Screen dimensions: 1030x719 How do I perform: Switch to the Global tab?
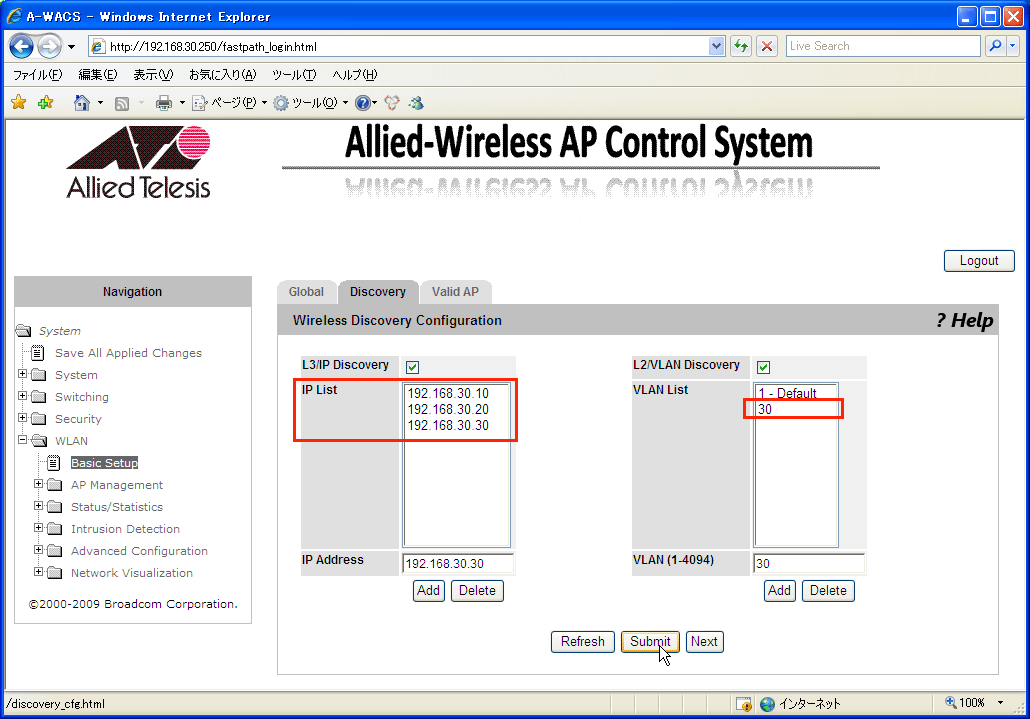click(306, 292)
